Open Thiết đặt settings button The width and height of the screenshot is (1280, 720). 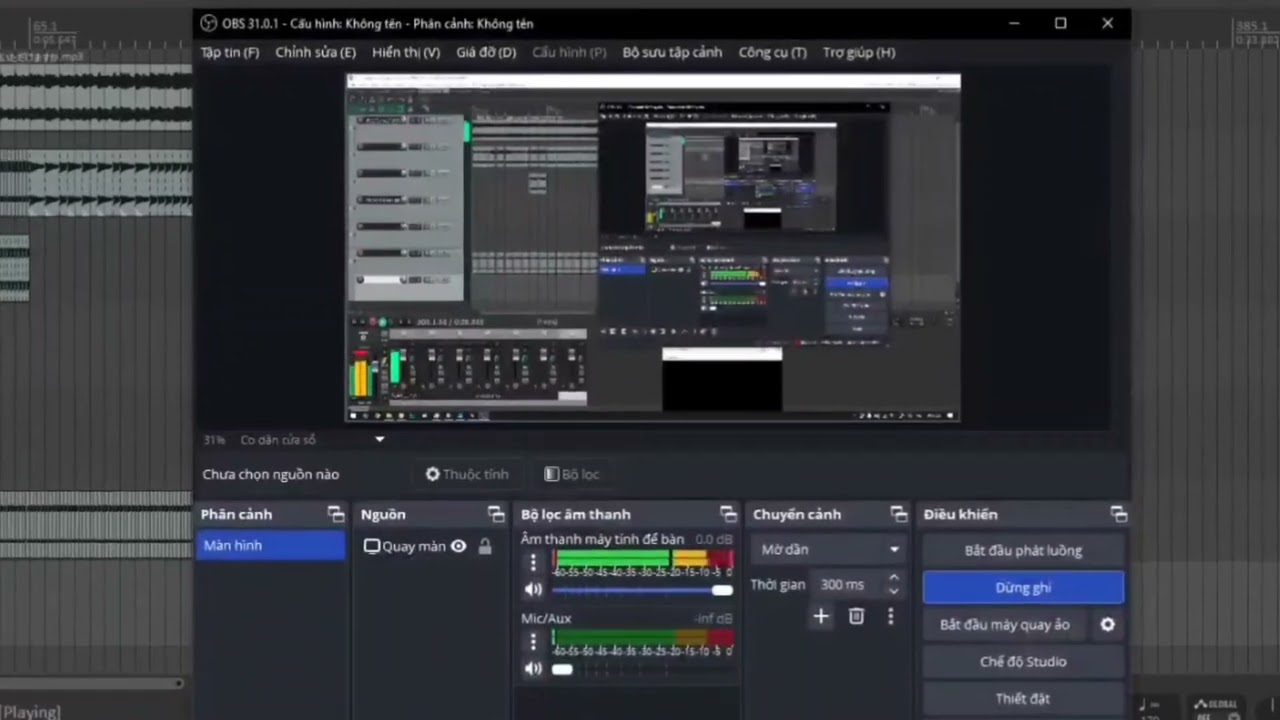tap(1023, 698)
